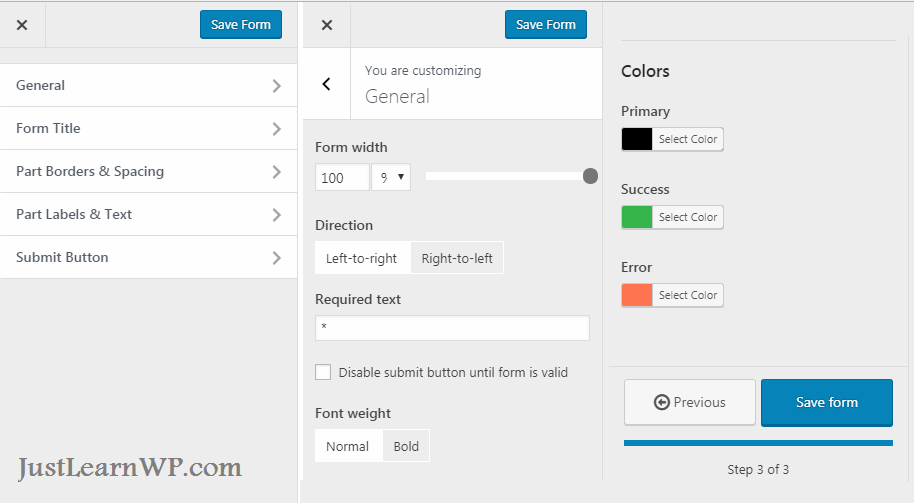Image resolution: width=914 pixels, height=503 pixels.
Task: Close the middle General settings panel
Action: coord(327,25)
